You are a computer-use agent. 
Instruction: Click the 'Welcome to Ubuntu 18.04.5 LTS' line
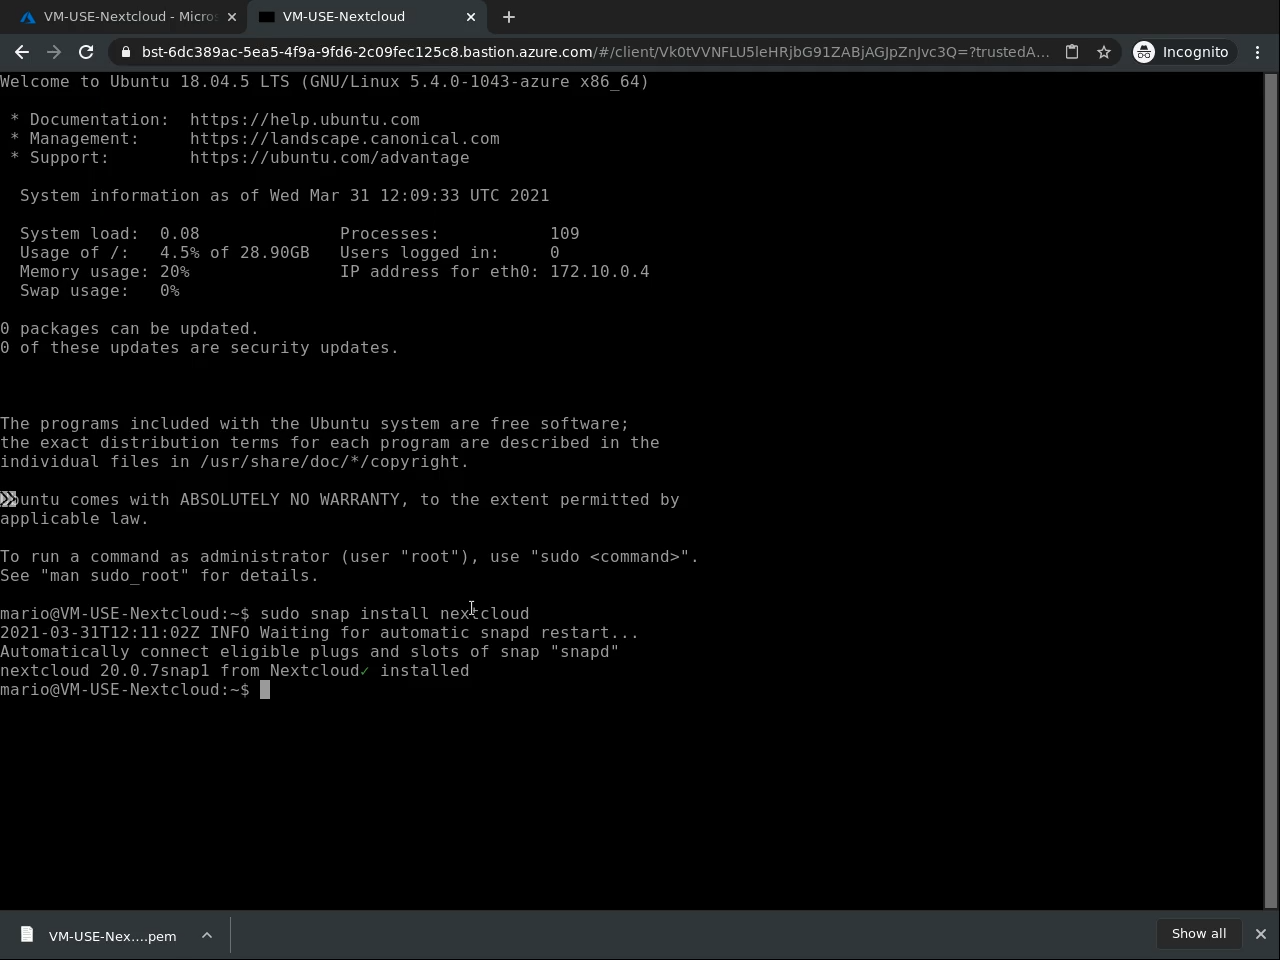click(325, 81)
